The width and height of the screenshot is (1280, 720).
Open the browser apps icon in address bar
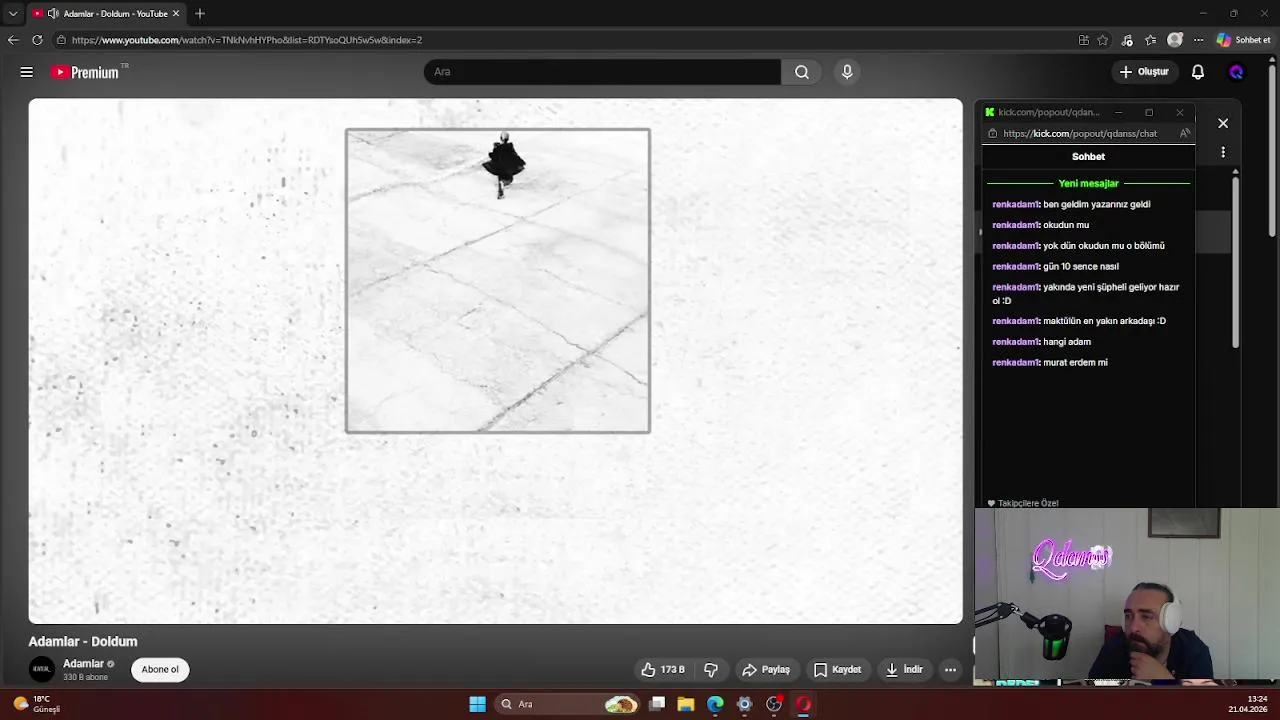[1083, 40]
